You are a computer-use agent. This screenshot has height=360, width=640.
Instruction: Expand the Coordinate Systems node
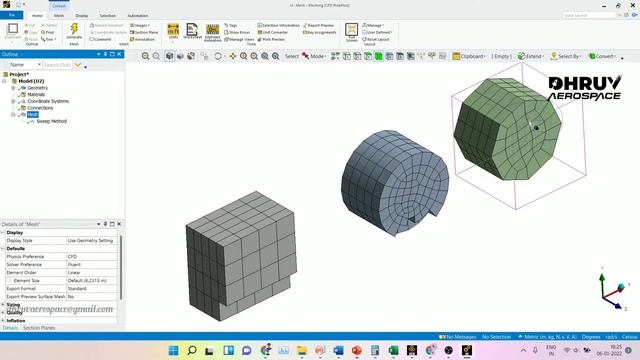coord(13,101)
